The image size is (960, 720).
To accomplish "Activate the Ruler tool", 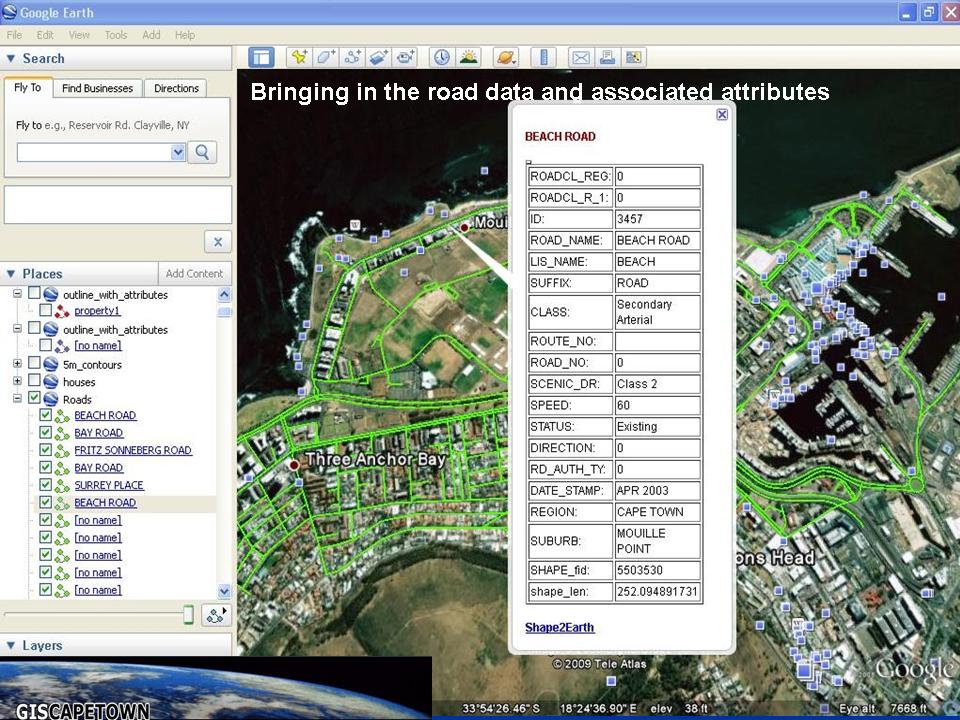I will click(544, 58).
